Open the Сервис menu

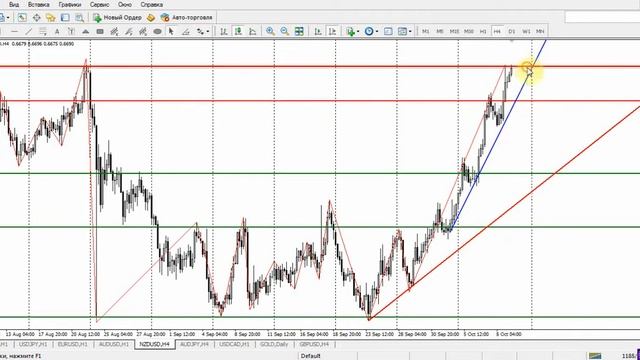click(99, 5)
